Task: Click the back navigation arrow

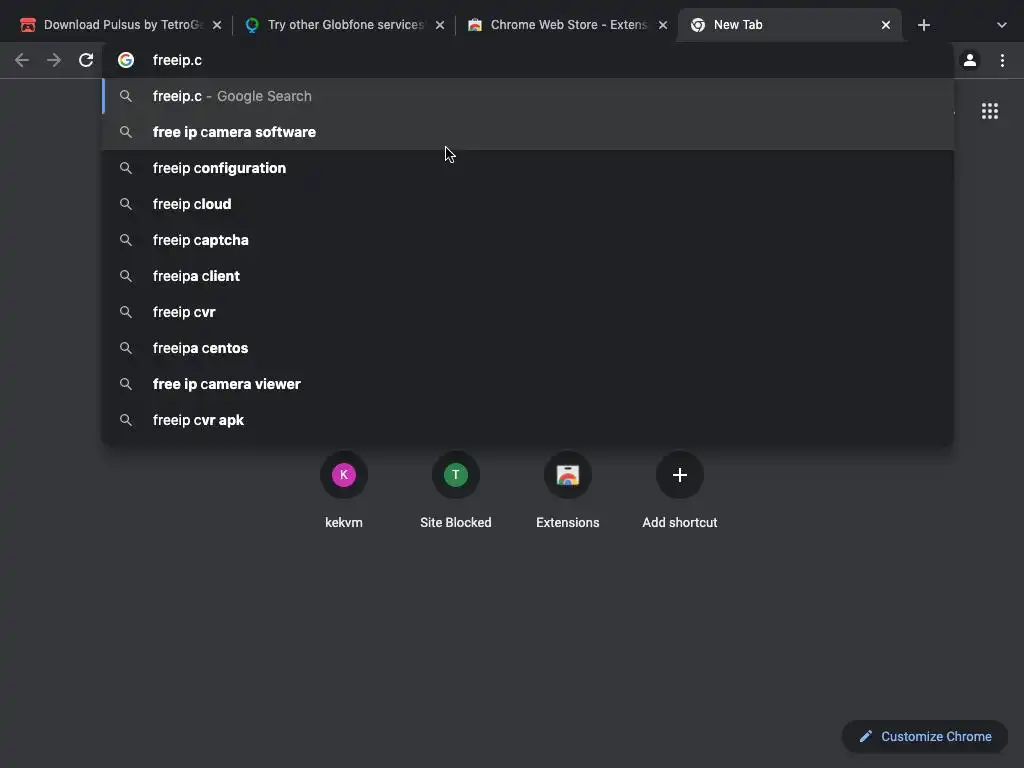Action: tap(22, 60)
